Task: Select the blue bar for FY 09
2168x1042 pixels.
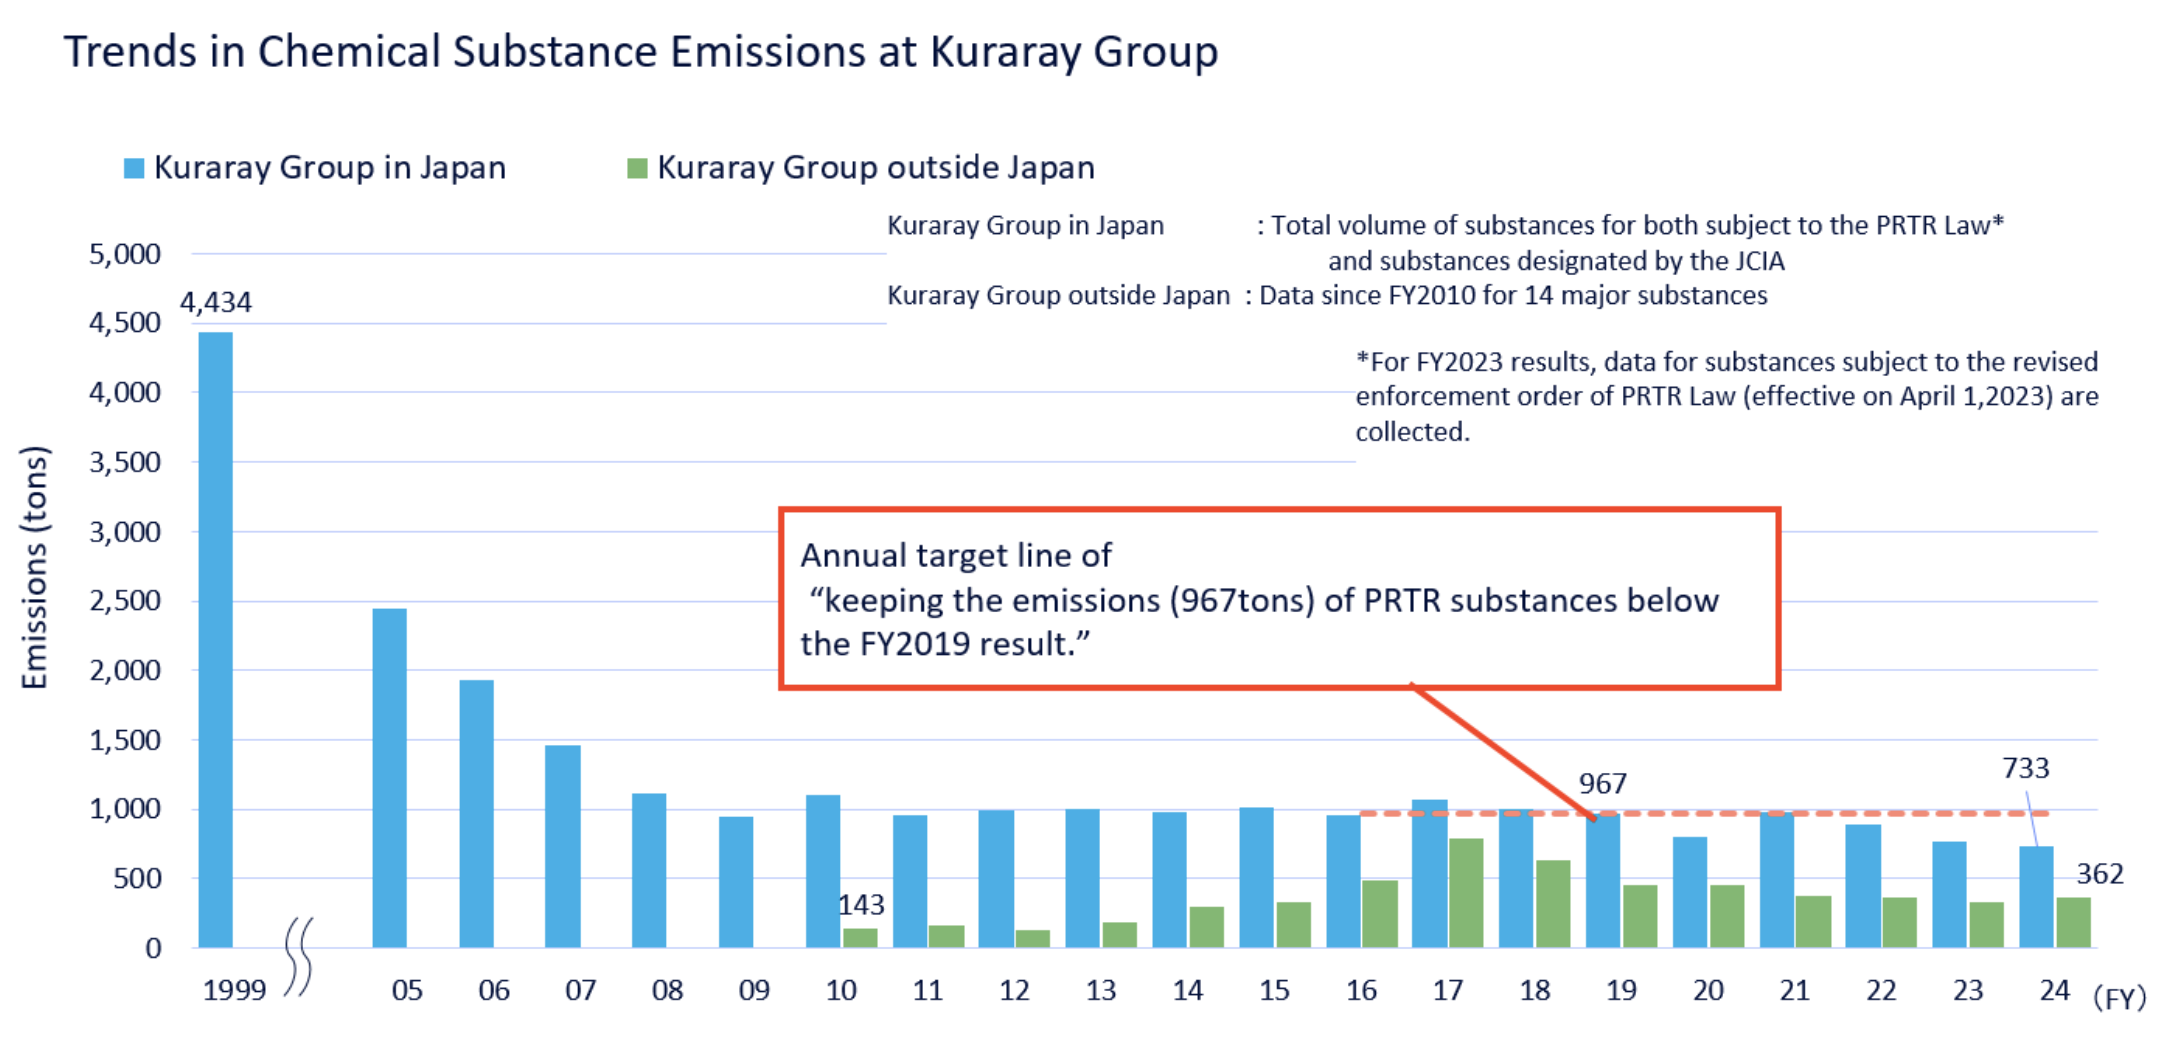Action: pyautogui.click(x=736, y=882)
